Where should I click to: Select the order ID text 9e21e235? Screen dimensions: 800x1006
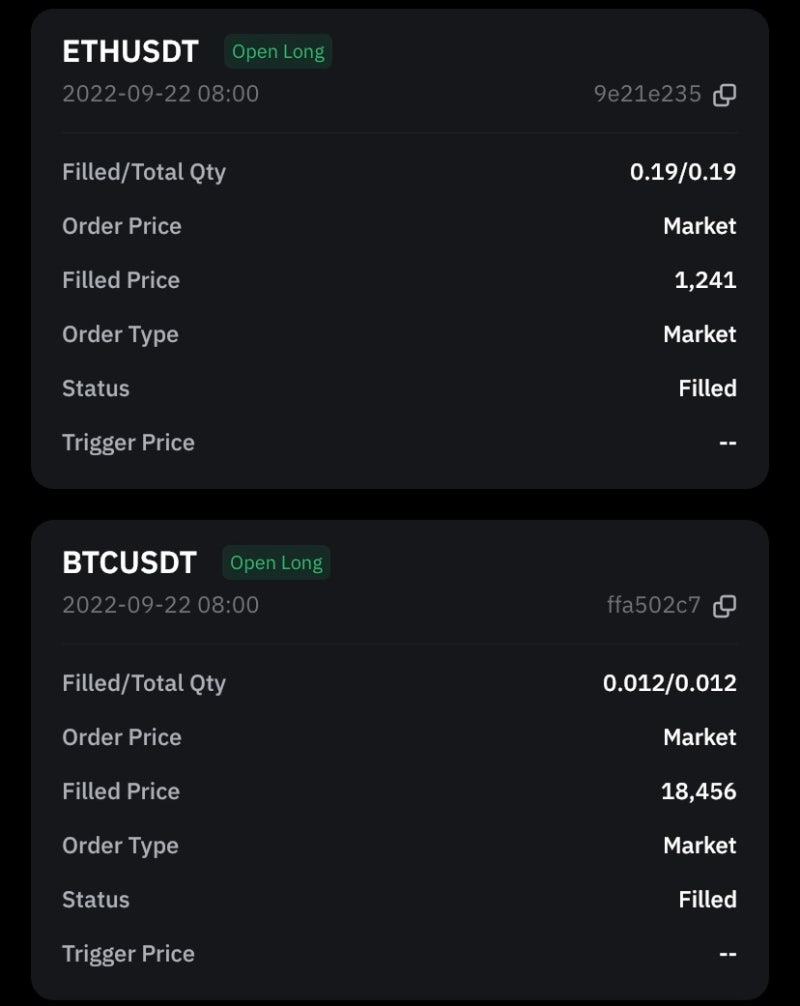click(647, 95)
